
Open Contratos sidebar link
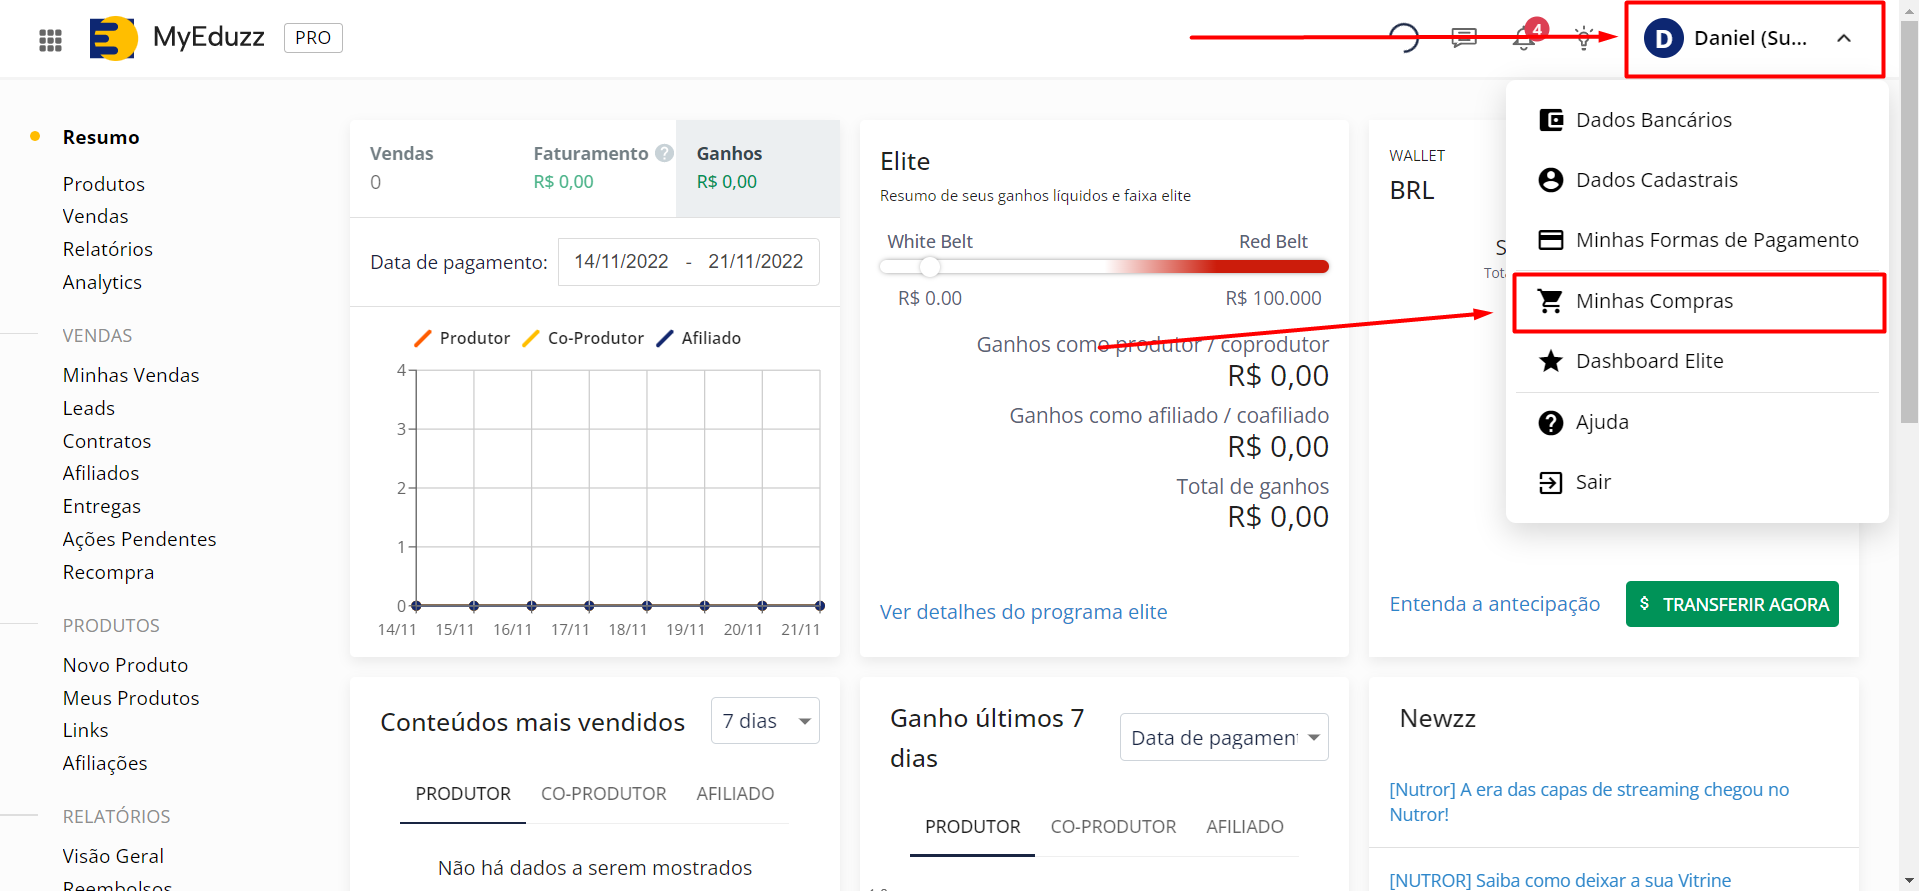coord(106,441)
